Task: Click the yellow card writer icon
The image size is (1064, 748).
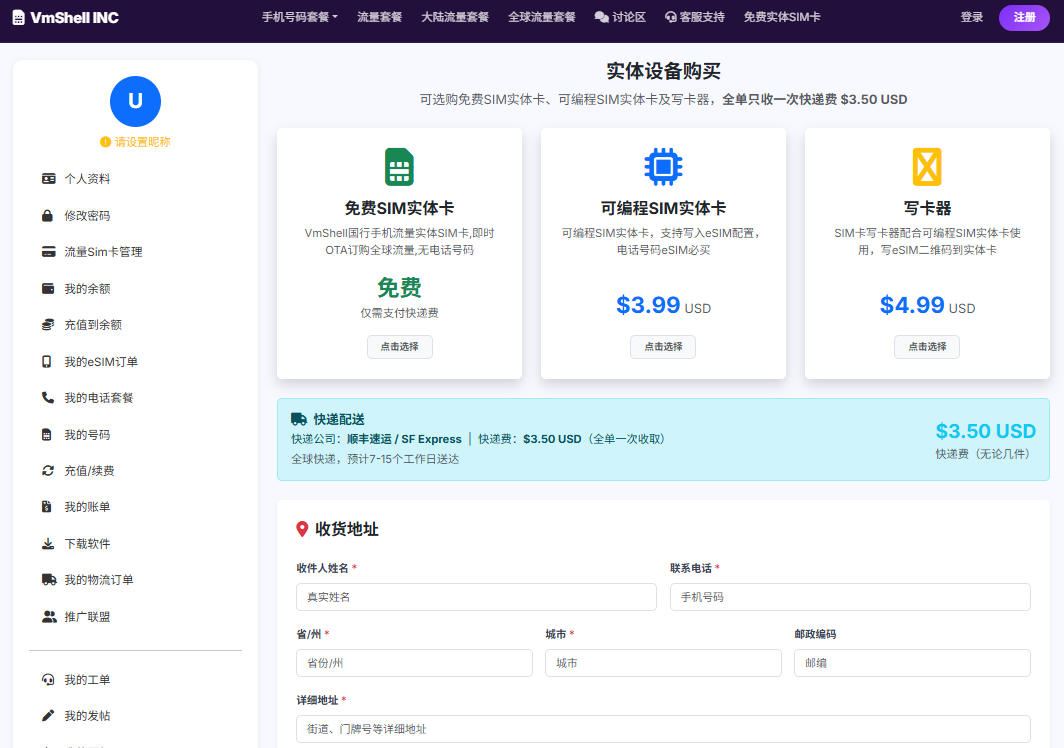Action: [x=927, y=167]
